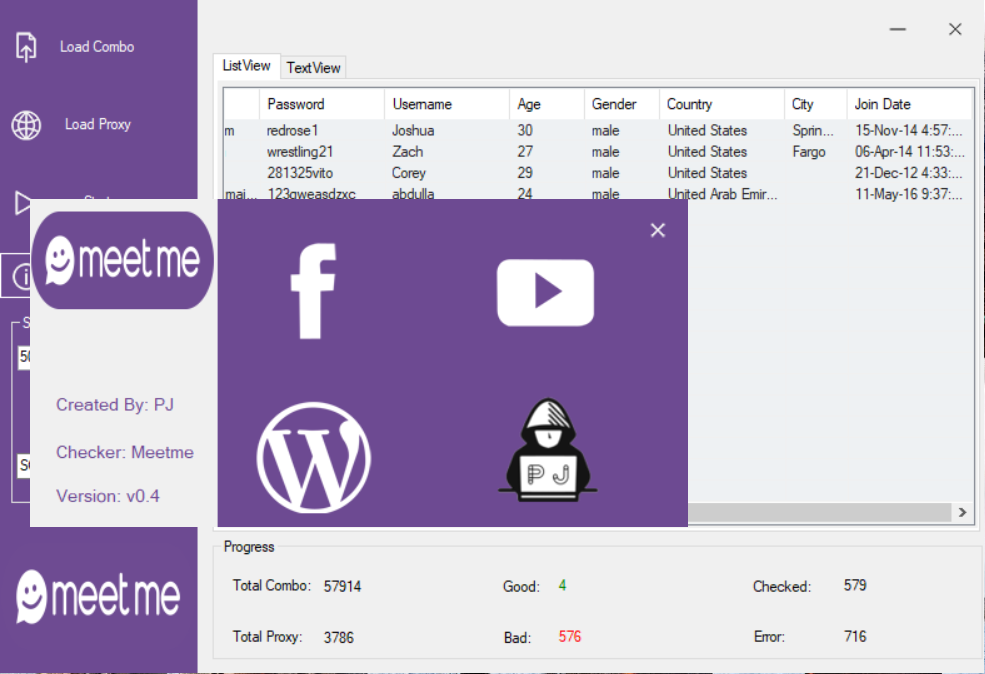Sort by the Age column header
Viewport: 985px width, 674px height.
[547, 104]
